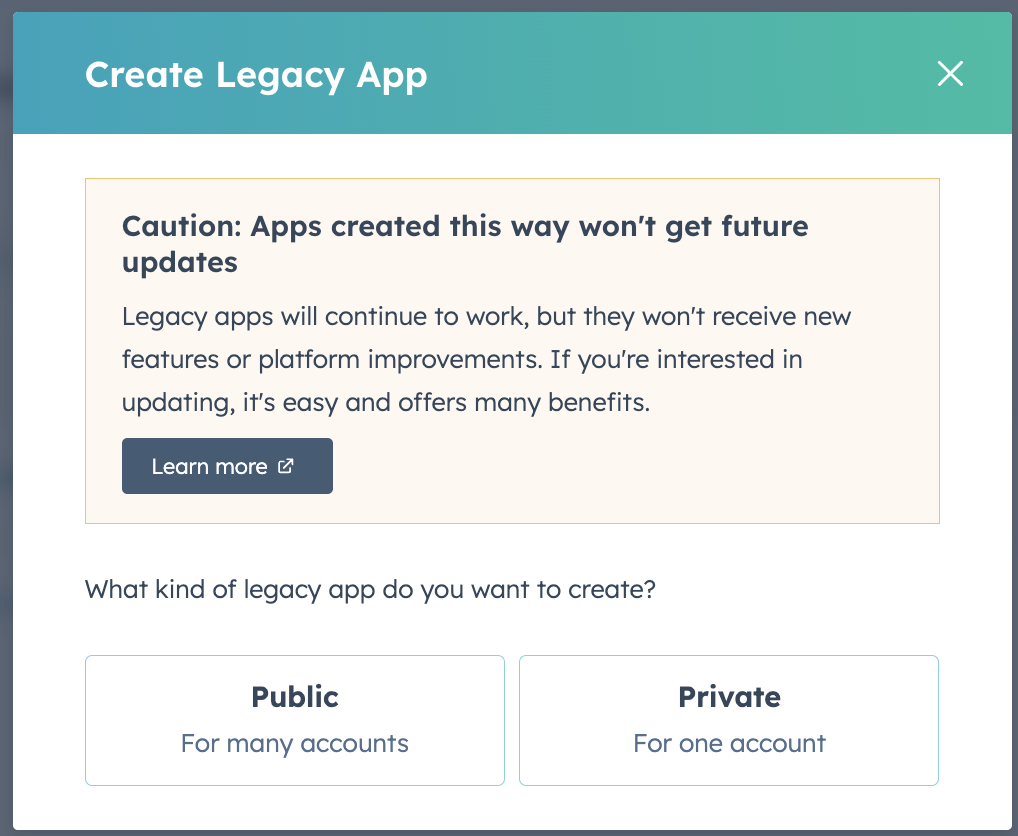The width and height of the screenshot is (1018, 836).
Task: Click the external link icon beside Learn more
Action: (286, 466)
